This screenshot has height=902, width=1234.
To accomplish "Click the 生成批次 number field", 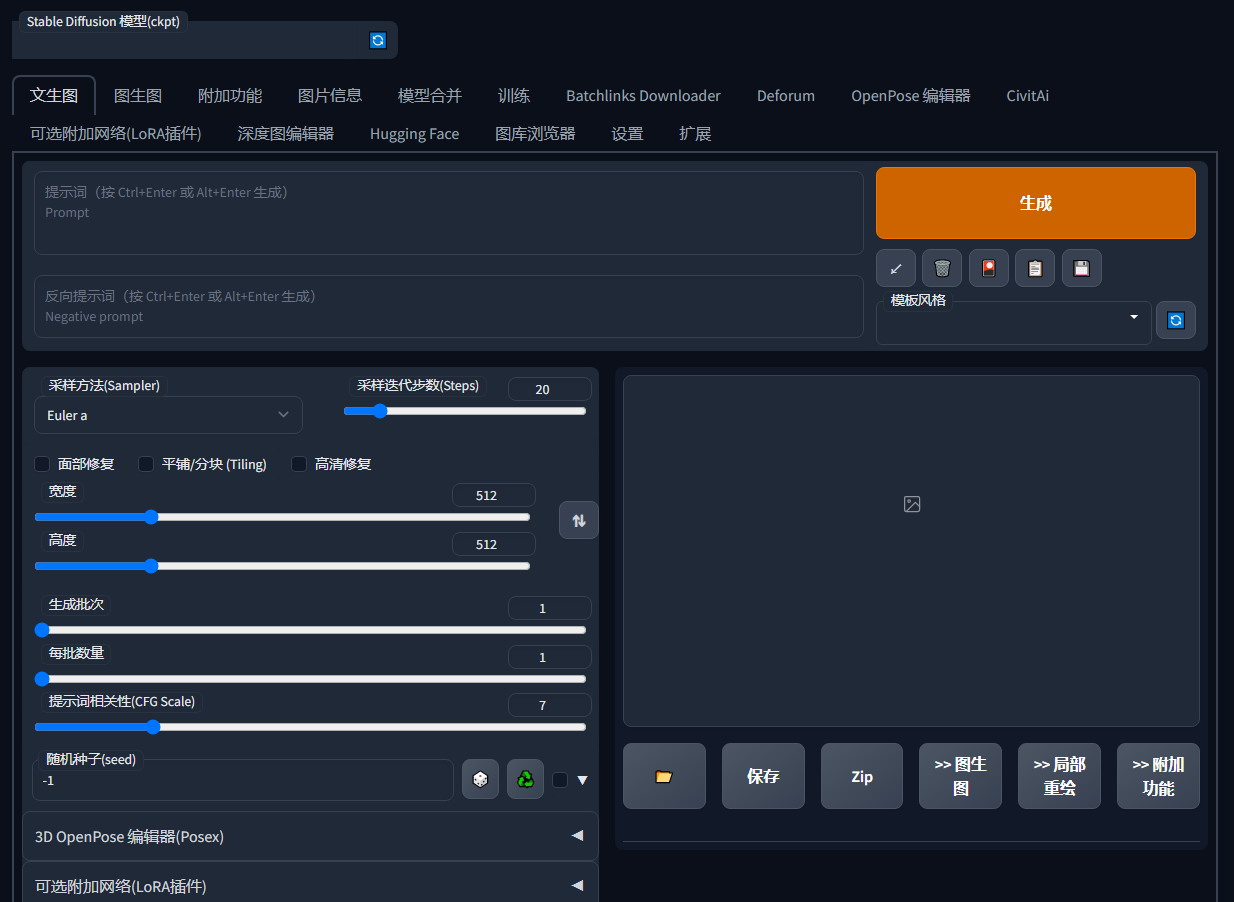I will click(549, 608).
